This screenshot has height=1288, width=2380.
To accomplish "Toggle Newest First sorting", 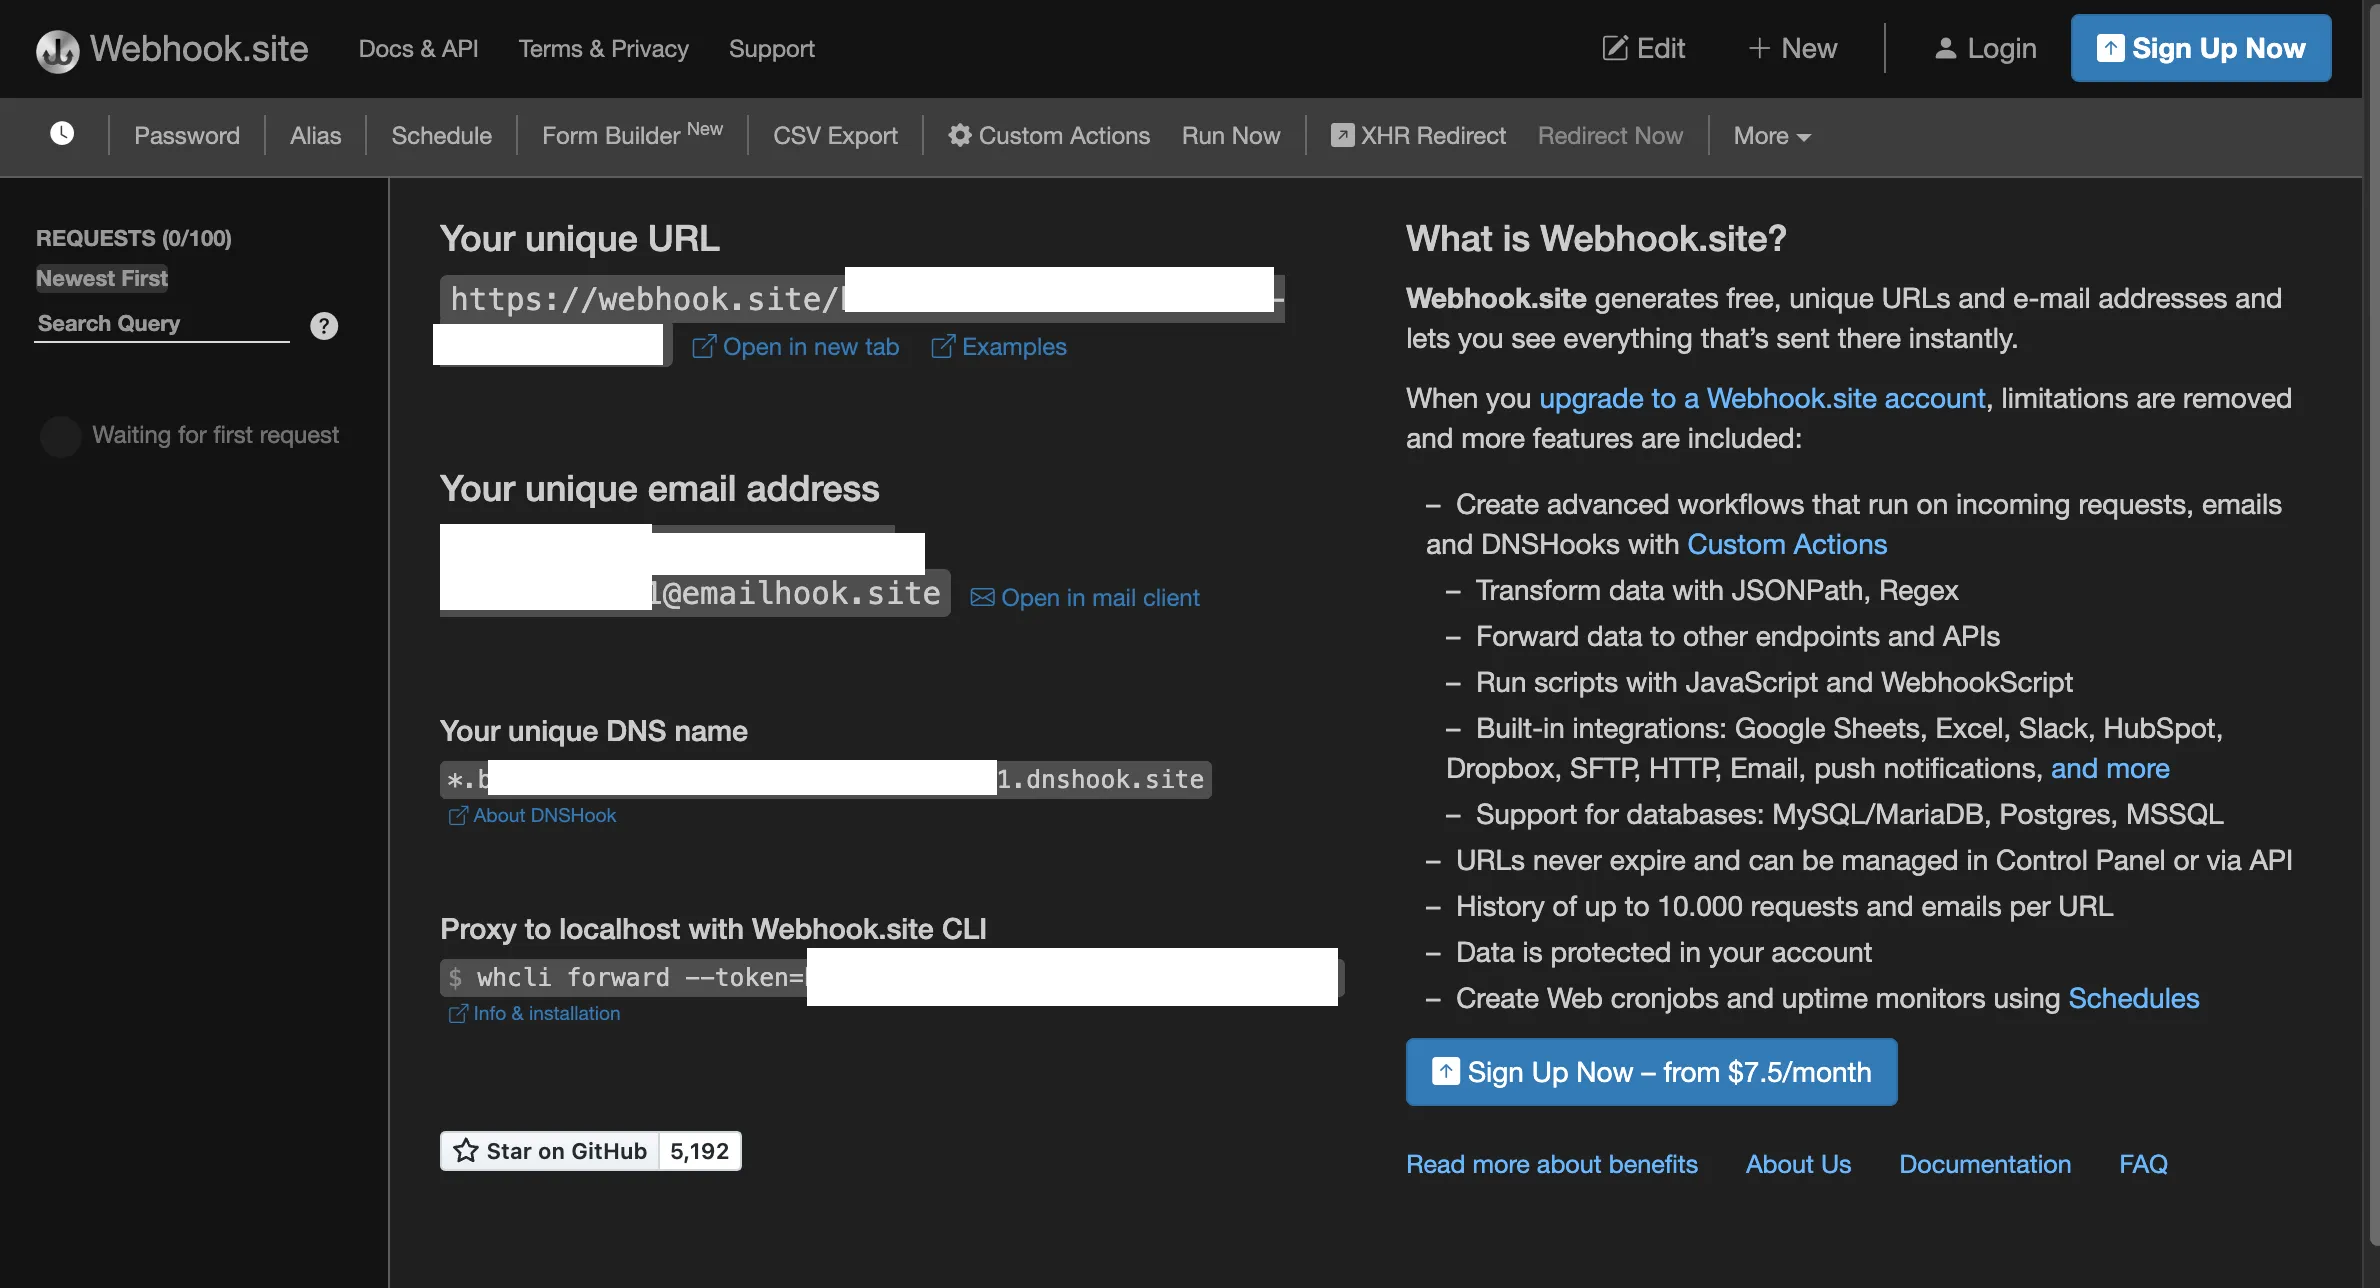I will 102,279.
